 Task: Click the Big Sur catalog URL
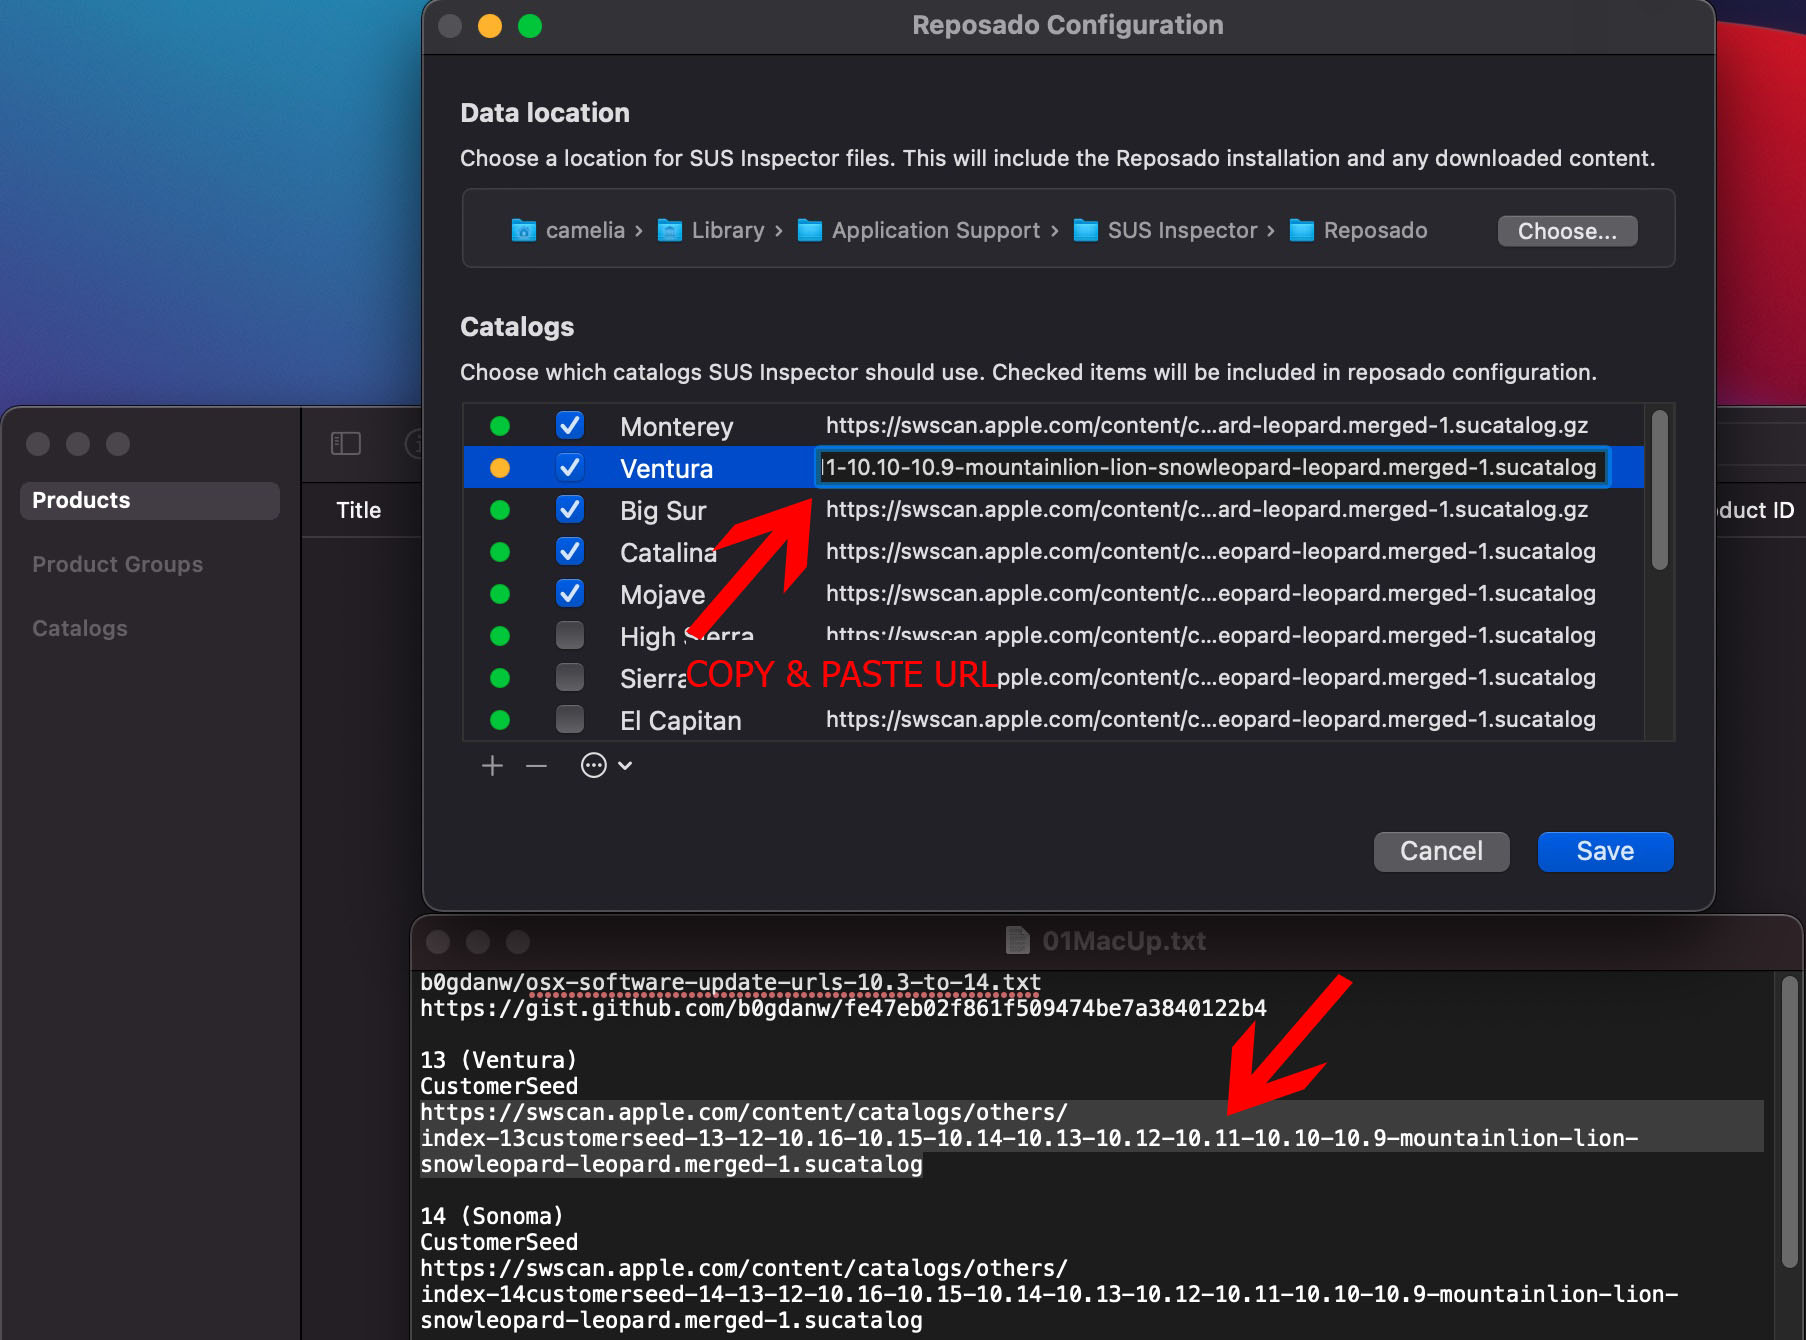coord(1207,510)
